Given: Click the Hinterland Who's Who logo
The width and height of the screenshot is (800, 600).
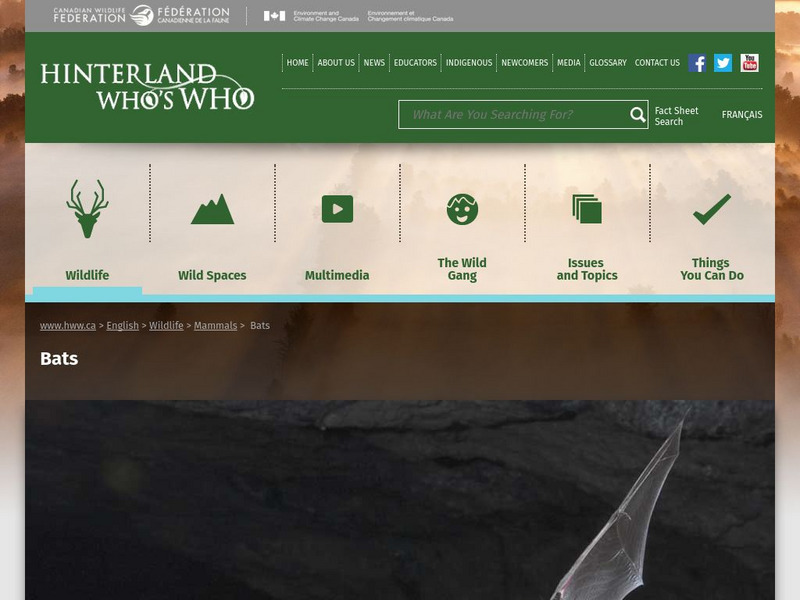Looking at the screenshot, I should pos(146,86).
